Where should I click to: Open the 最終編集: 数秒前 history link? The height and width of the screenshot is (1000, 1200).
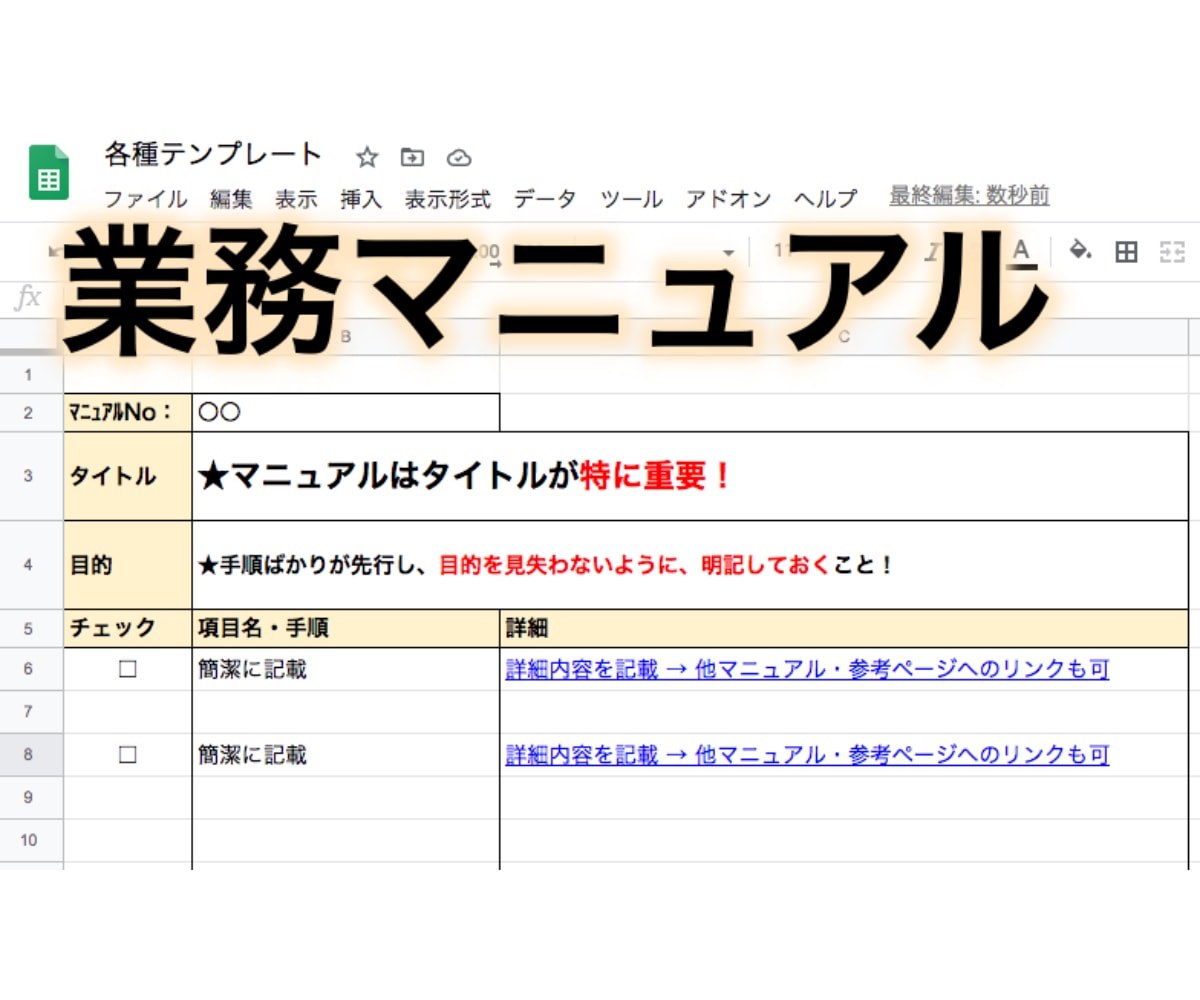click(x=969, y=195)
